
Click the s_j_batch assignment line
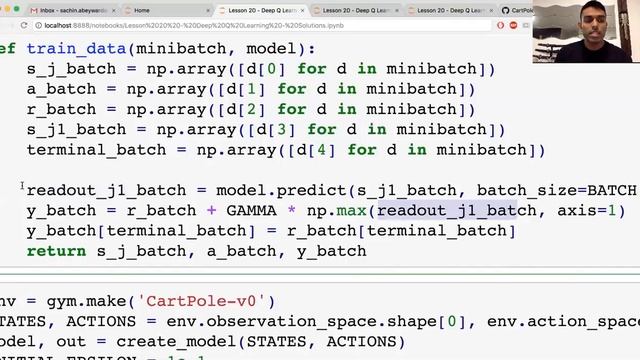tap(261, 69)
